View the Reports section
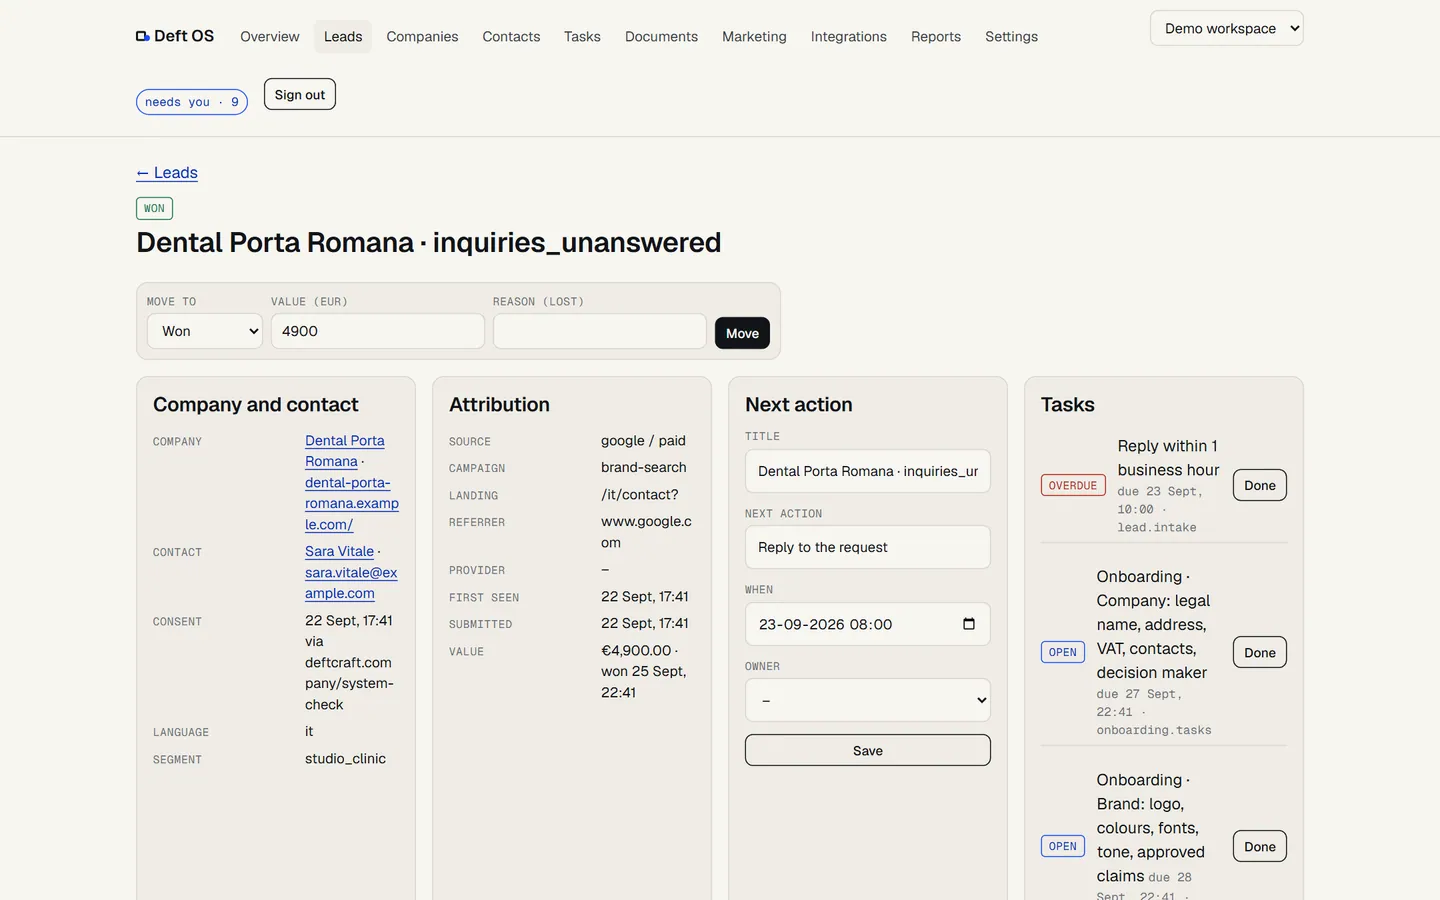The height and width of the screenshot is (900, 1440). [935, 36]
